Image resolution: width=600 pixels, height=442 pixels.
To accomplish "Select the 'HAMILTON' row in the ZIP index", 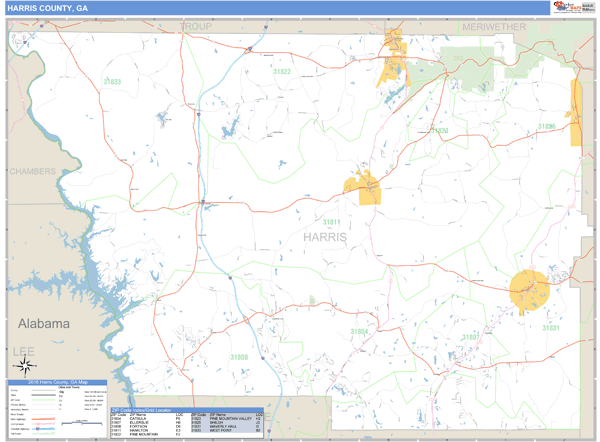I will (x=148, y=431).
